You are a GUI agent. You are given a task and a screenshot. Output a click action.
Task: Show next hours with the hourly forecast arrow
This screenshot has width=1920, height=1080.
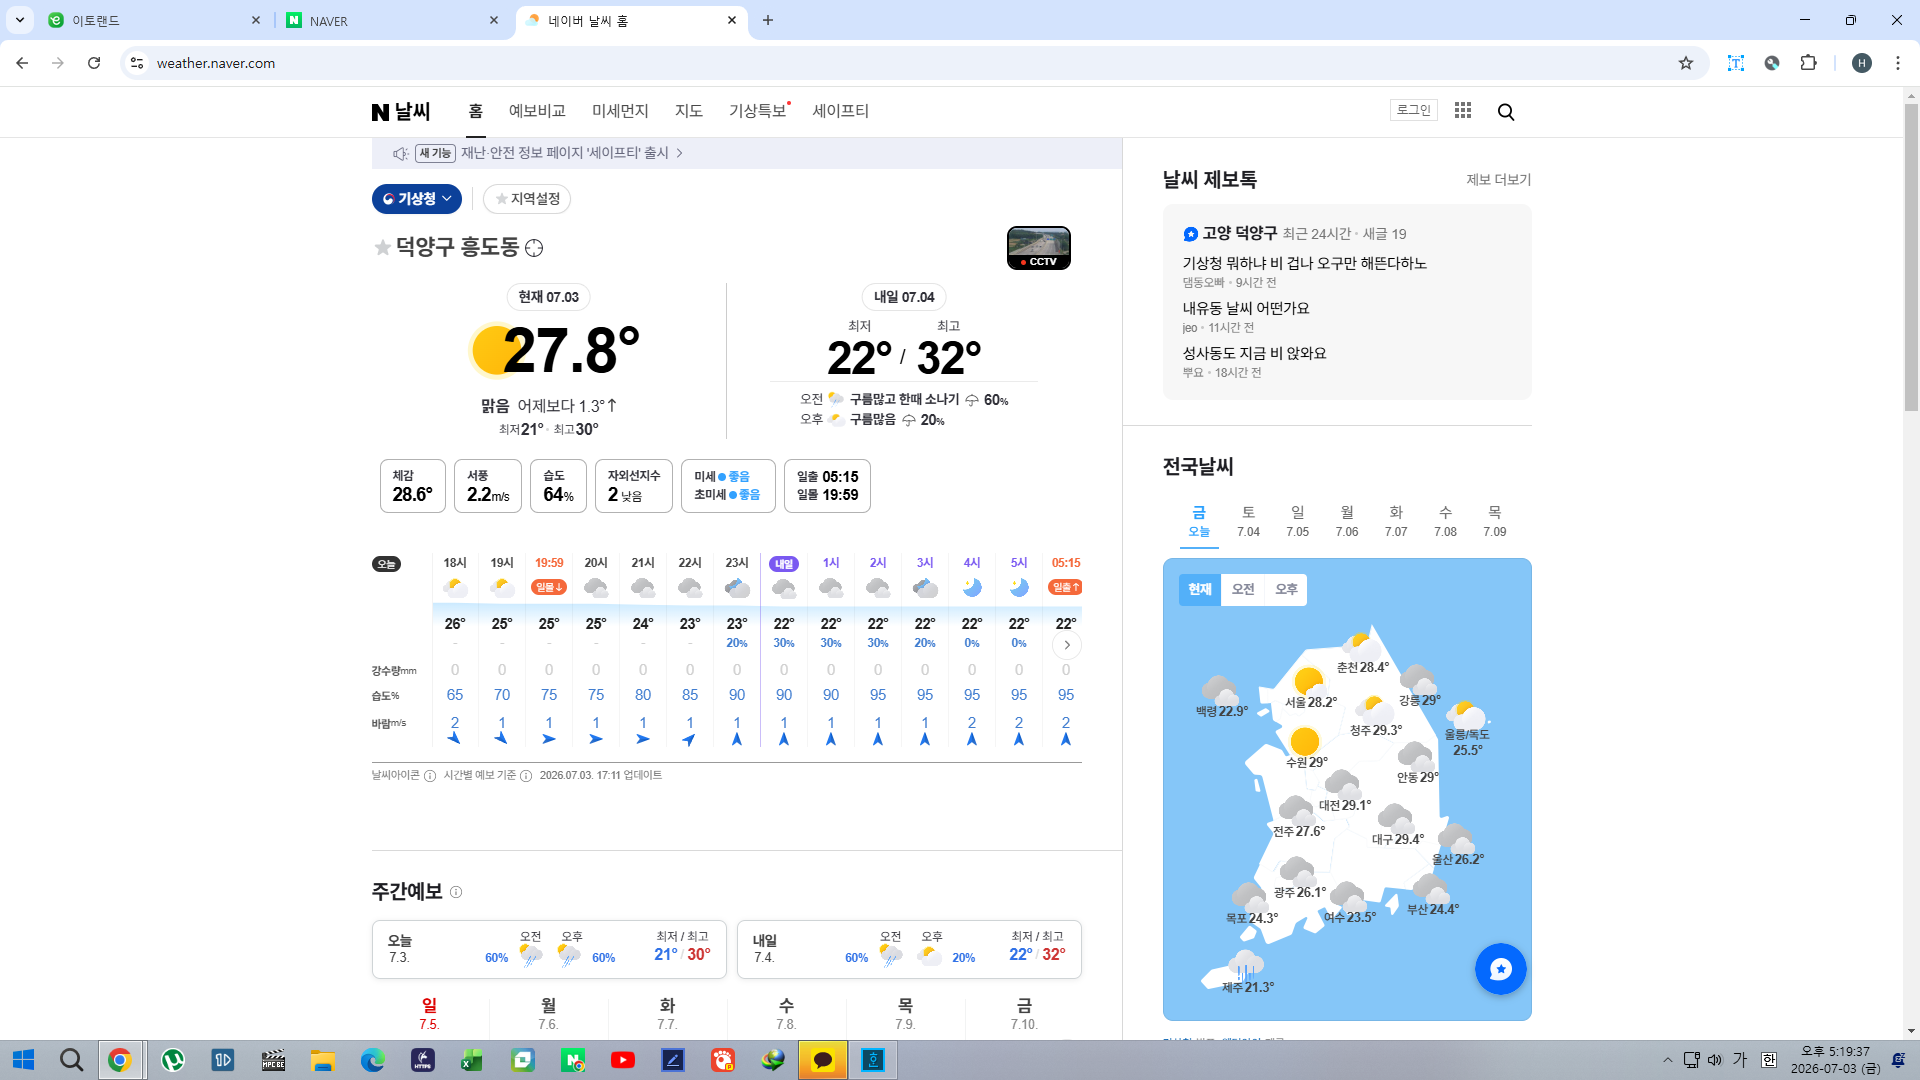(x=1067, y=645)
